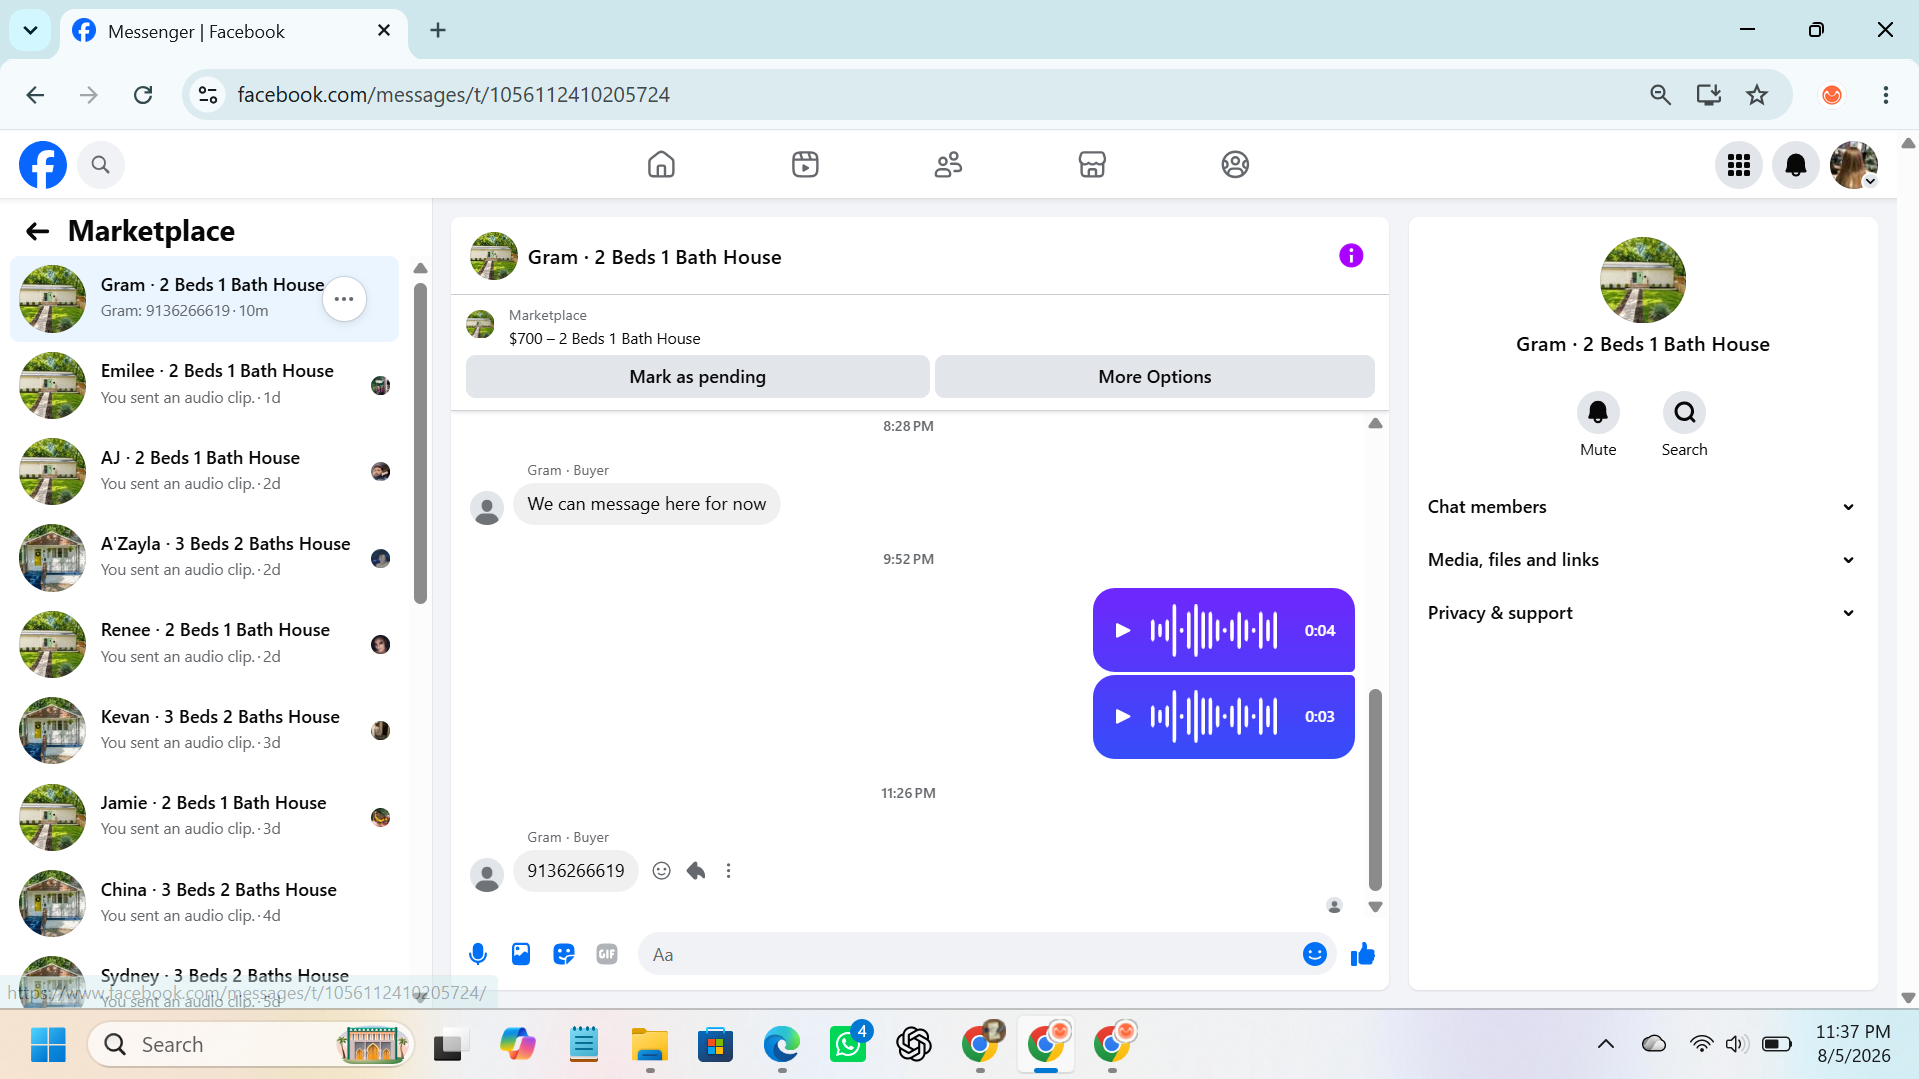Bookmark this page with the star

(x=1757, y=95)
